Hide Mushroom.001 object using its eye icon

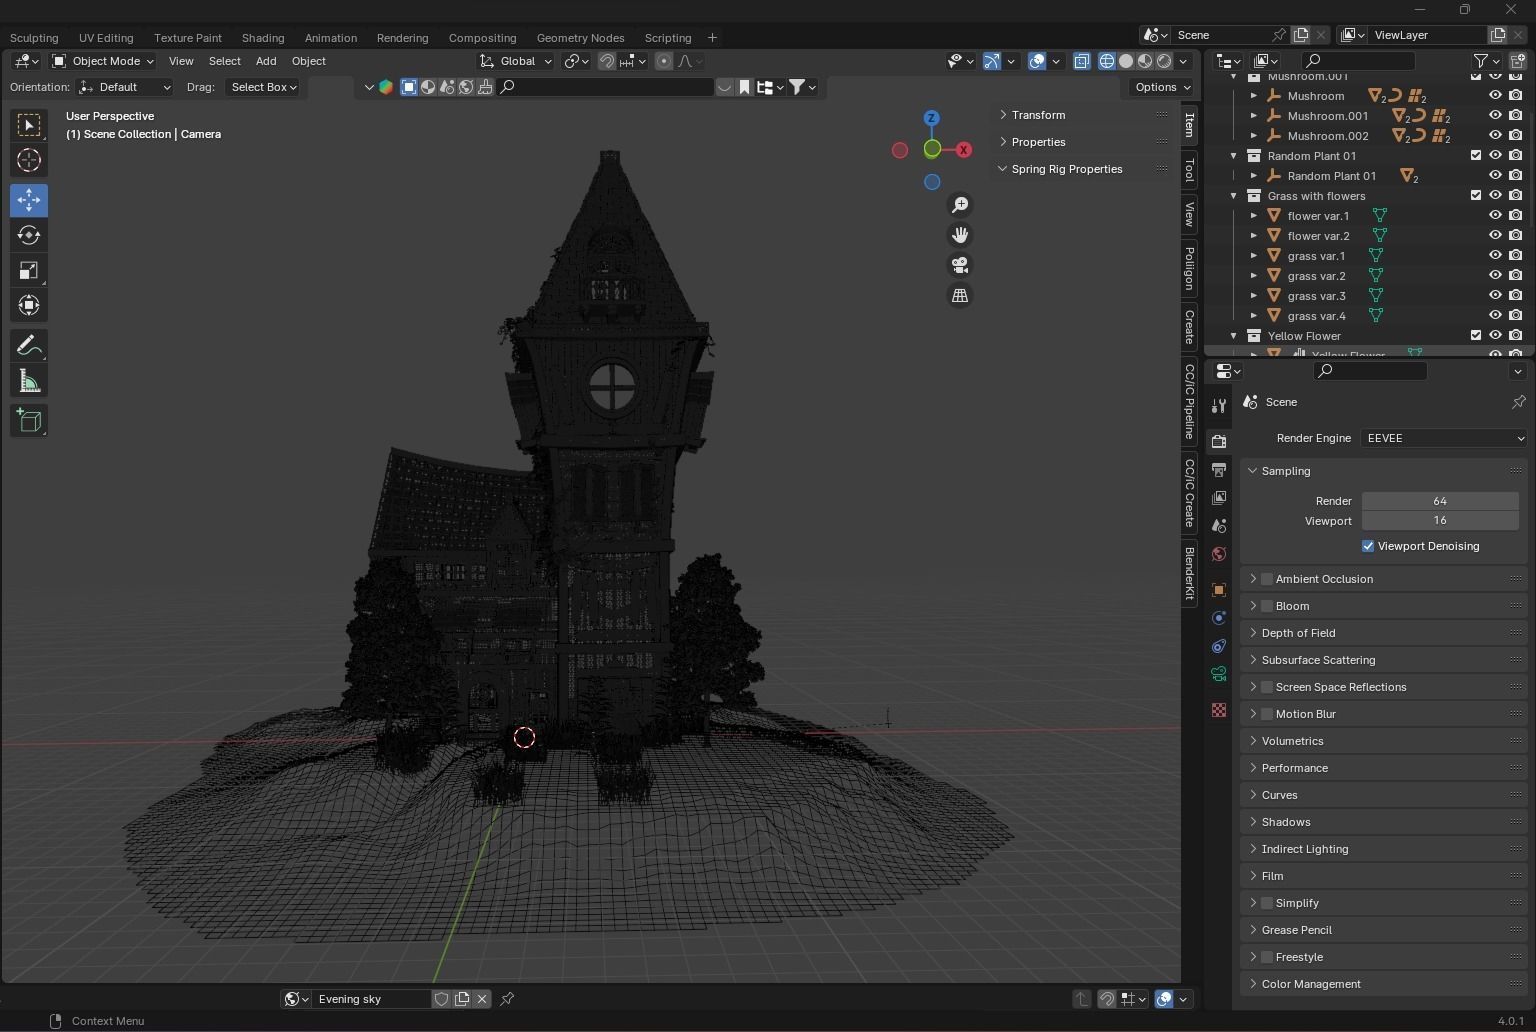click(1496, 116)
